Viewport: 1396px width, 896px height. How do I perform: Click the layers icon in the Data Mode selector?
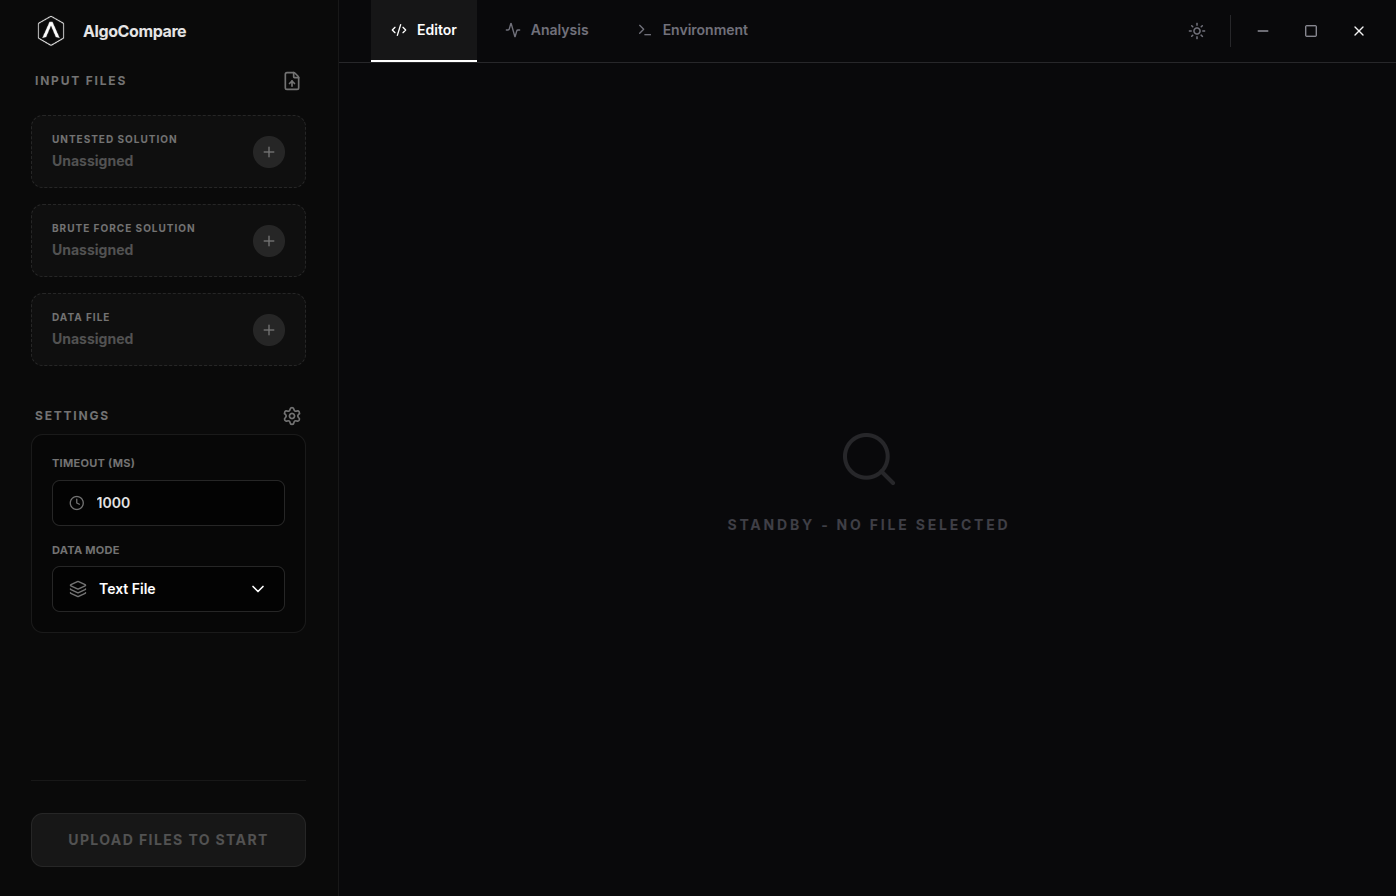pyautogui.click(x=78, y=589)
